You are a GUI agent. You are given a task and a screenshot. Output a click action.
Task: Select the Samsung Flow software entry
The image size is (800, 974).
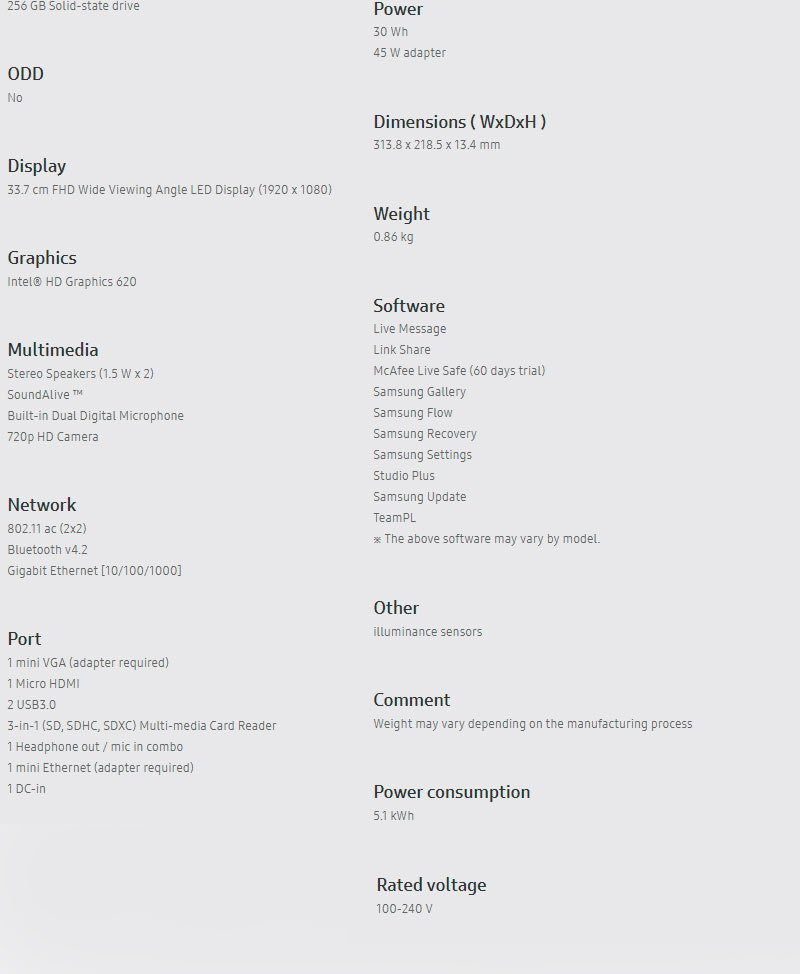413,413
